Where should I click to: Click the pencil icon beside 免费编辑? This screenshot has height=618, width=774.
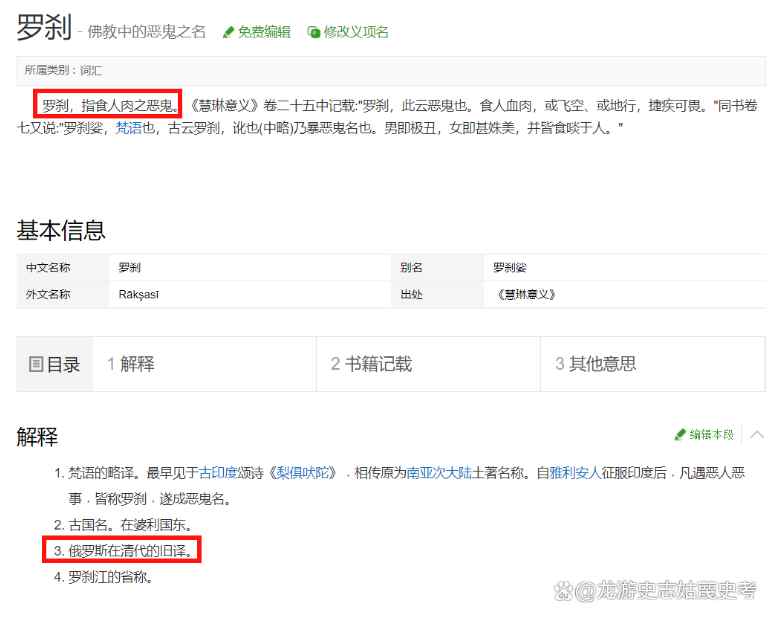tap(228, 33)
